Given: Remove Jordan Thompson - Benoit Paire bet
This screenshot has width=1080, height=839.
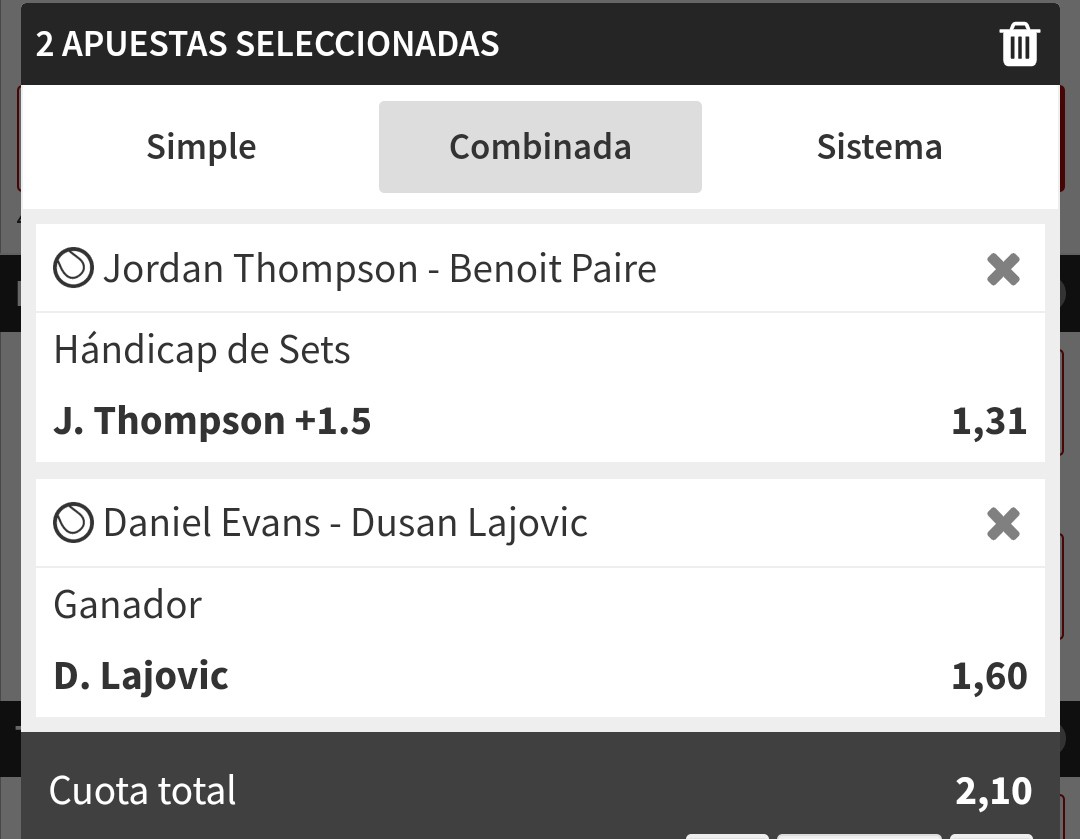Looking at the screenshot, I should [x=1003, y=269].
